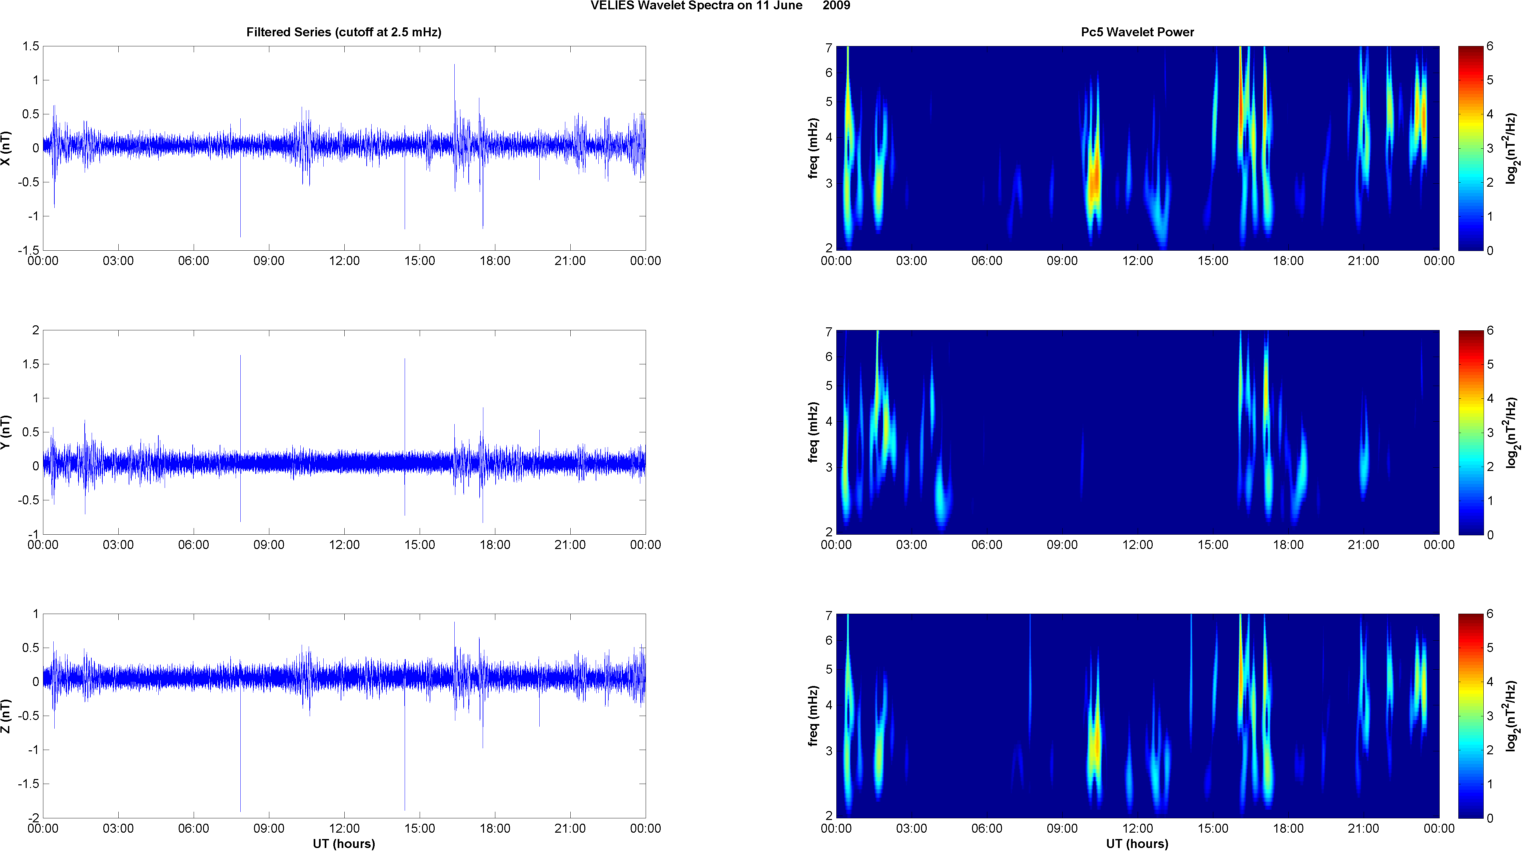The height and width of the screenshot is (851, 1522).
Task: Click the VELIES Wavelet Spectra figure title
Action: click(x=720, y=6)
